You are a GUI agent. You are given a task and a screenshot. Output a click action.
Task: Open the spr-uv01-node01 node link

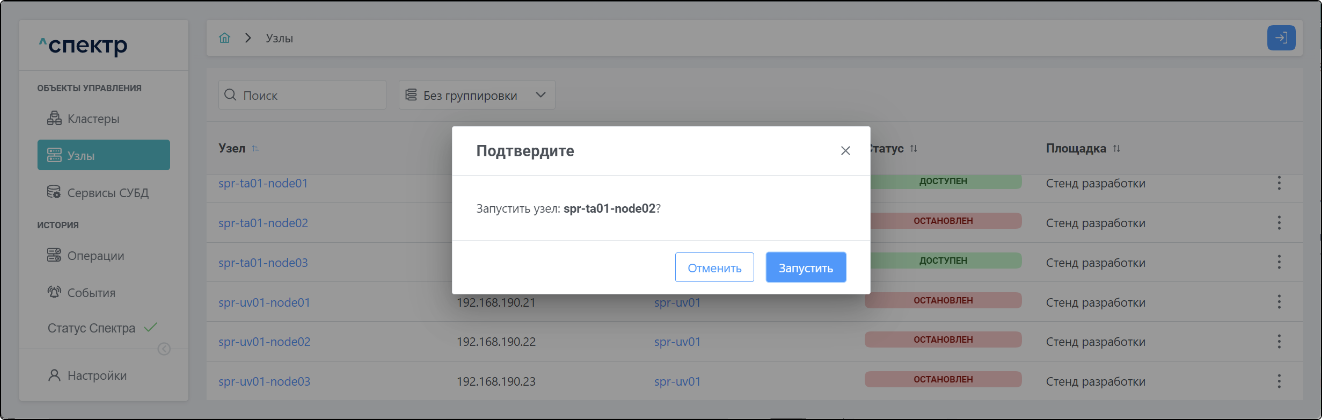pos(264,301)
